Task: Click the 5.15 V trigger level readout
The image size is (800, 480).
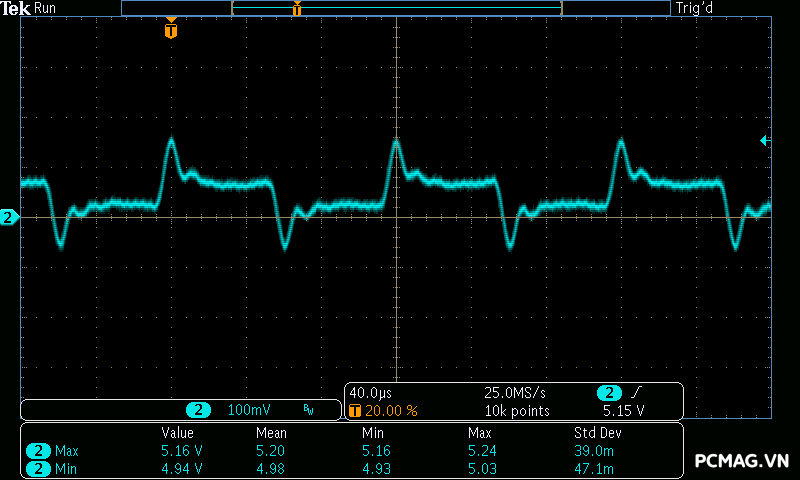Action: point(623,410)
